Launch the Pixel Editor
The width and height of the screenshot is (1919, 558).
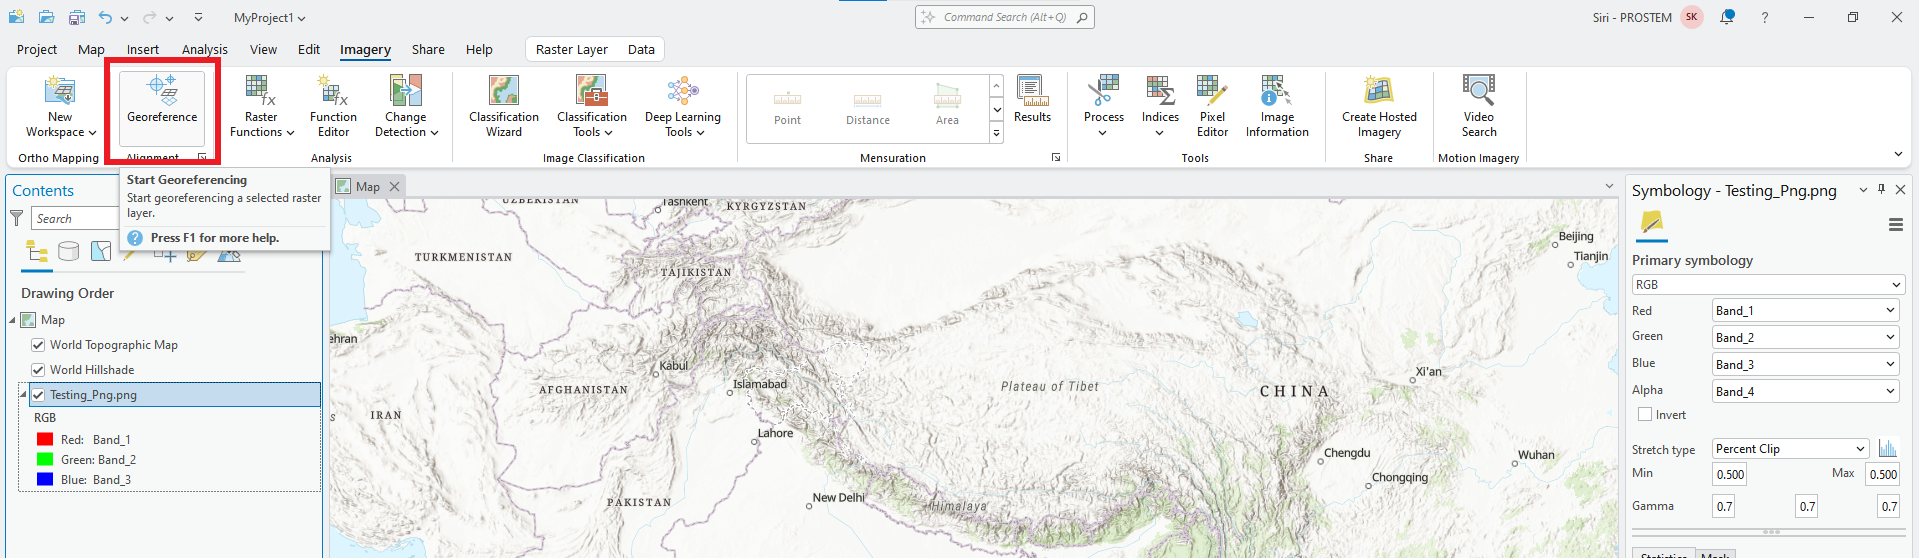tap(1212, 107)
